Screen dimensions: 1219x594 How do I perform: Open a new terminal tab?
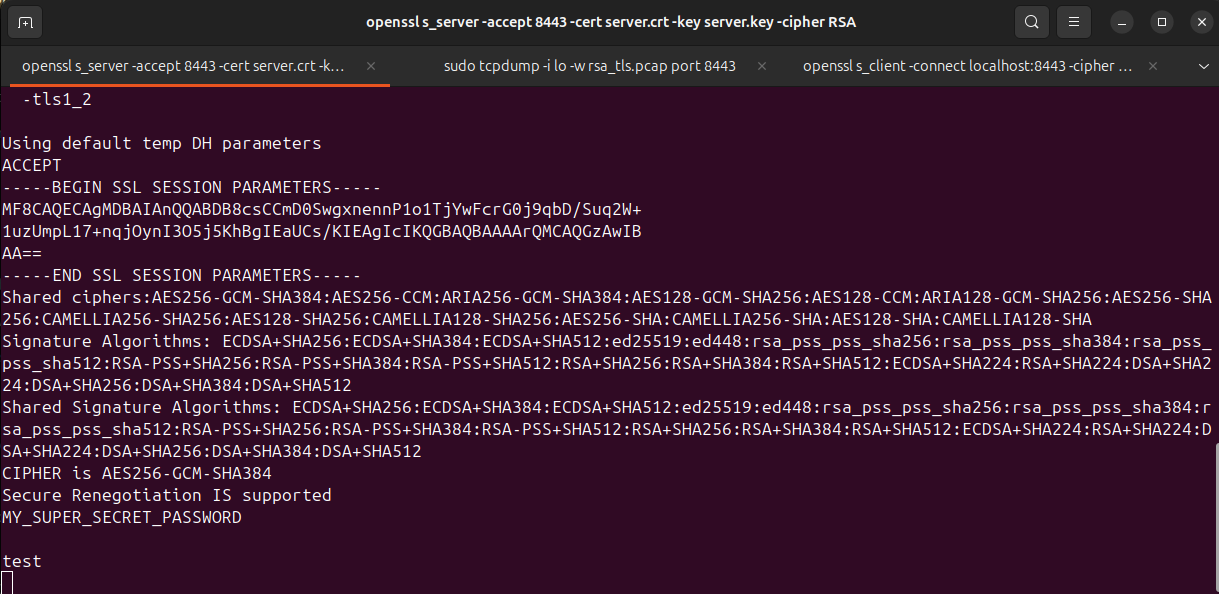coord(25,21)
